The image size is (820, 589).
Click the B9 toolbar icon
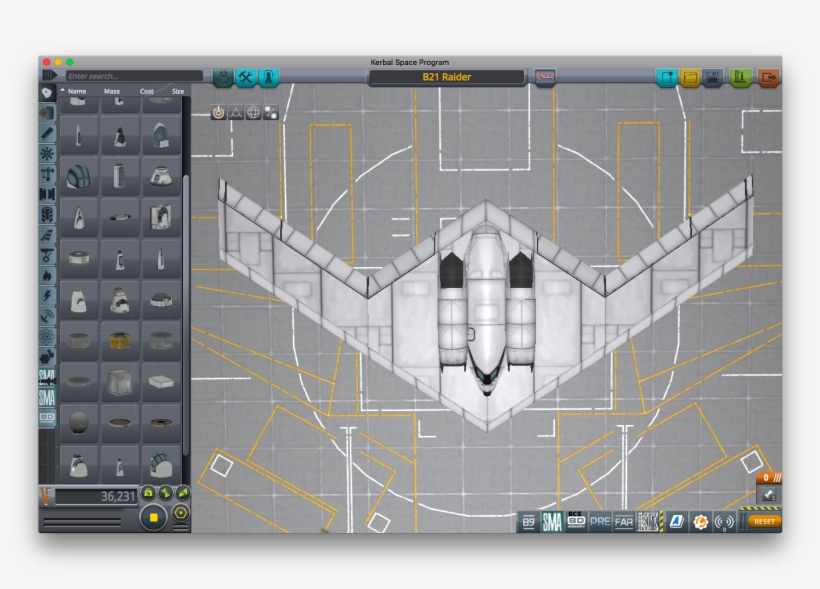527,521
